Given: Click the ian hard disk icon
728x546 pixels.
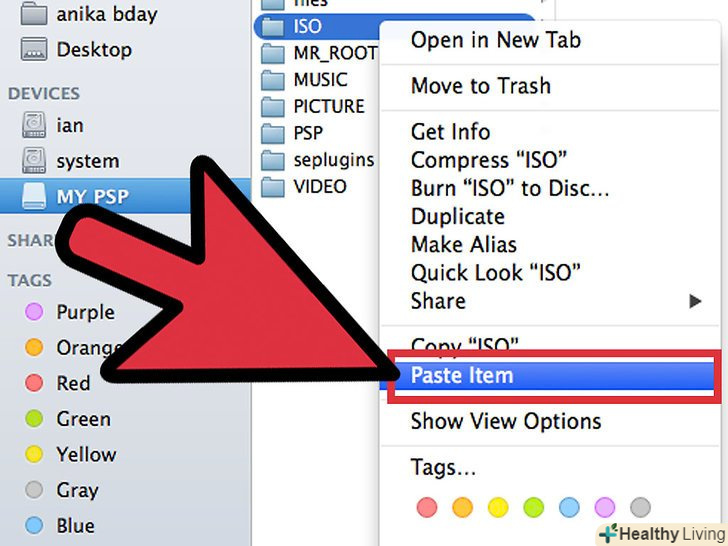Looking at the screenshot, I should pyautogui.click(x=34, y=125).
